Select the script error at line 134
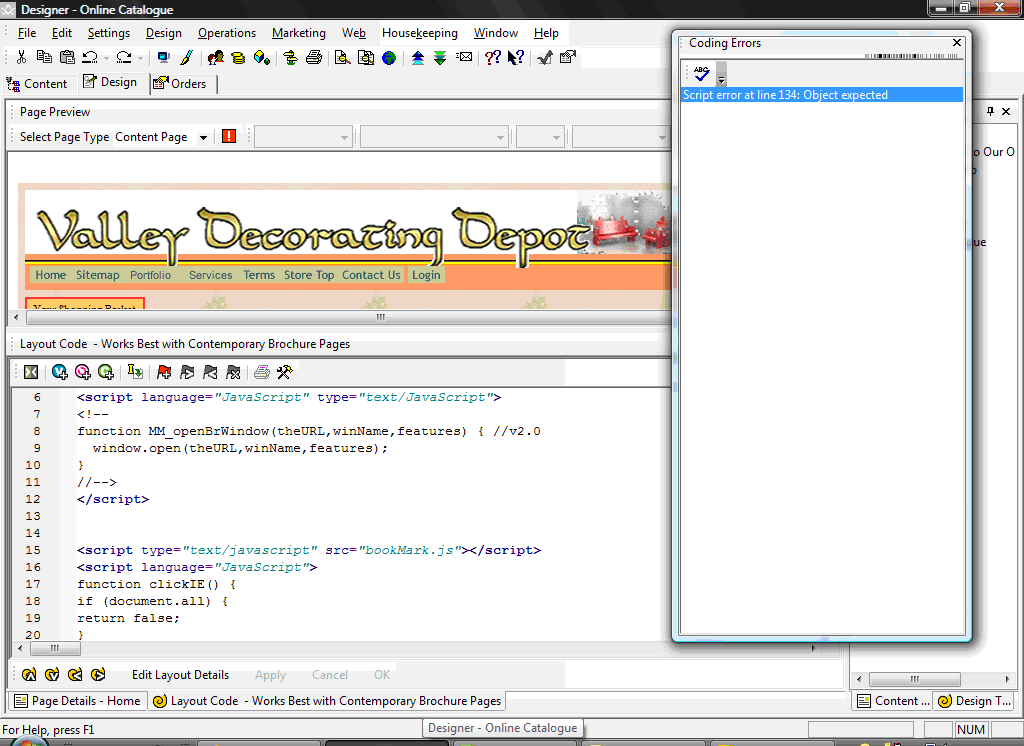This screenshot has height=746, width=1024. 785,95
